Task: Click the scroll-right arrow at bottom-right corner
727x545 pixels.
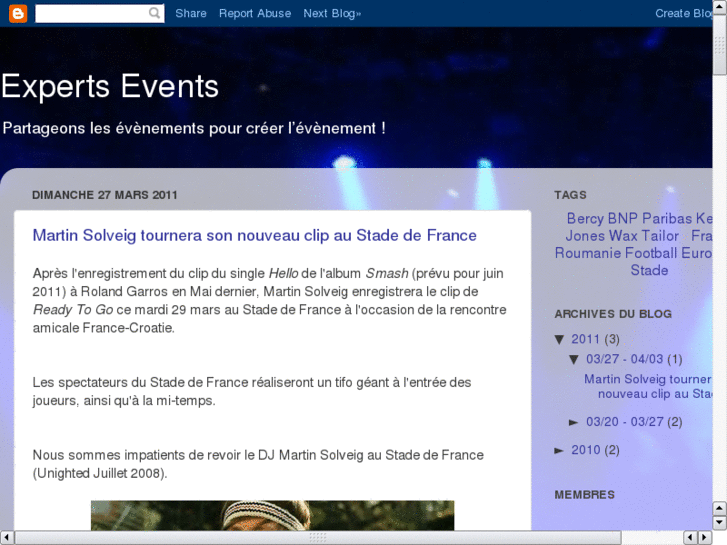Action: (705, 538)
